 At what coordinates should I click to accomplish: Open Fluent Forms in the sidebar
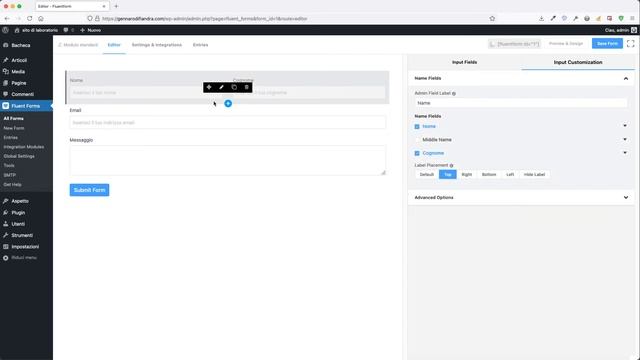click(26, 106)
